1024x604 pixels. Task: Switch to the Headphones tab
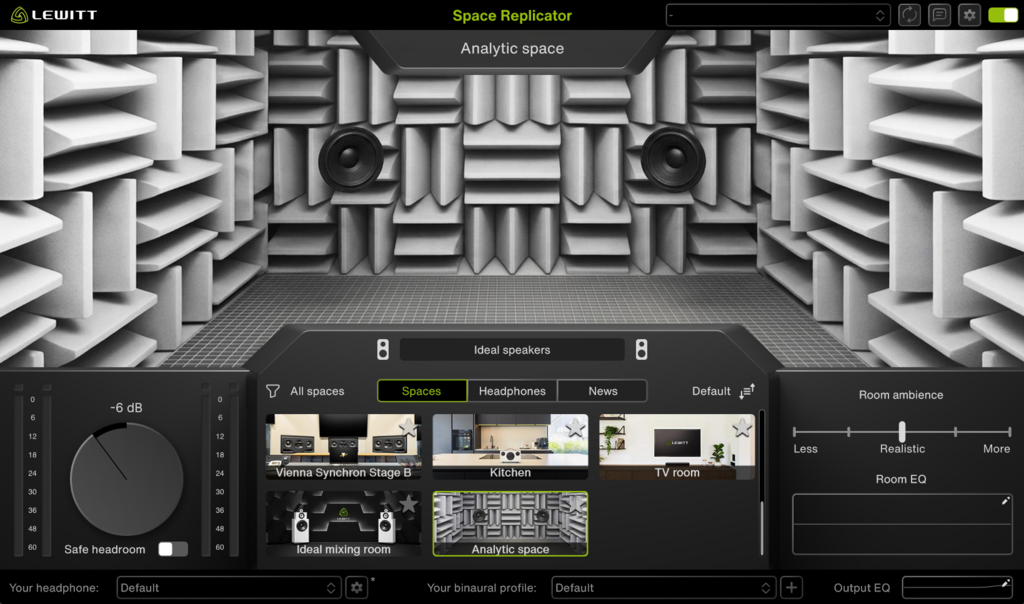point(512,391)
